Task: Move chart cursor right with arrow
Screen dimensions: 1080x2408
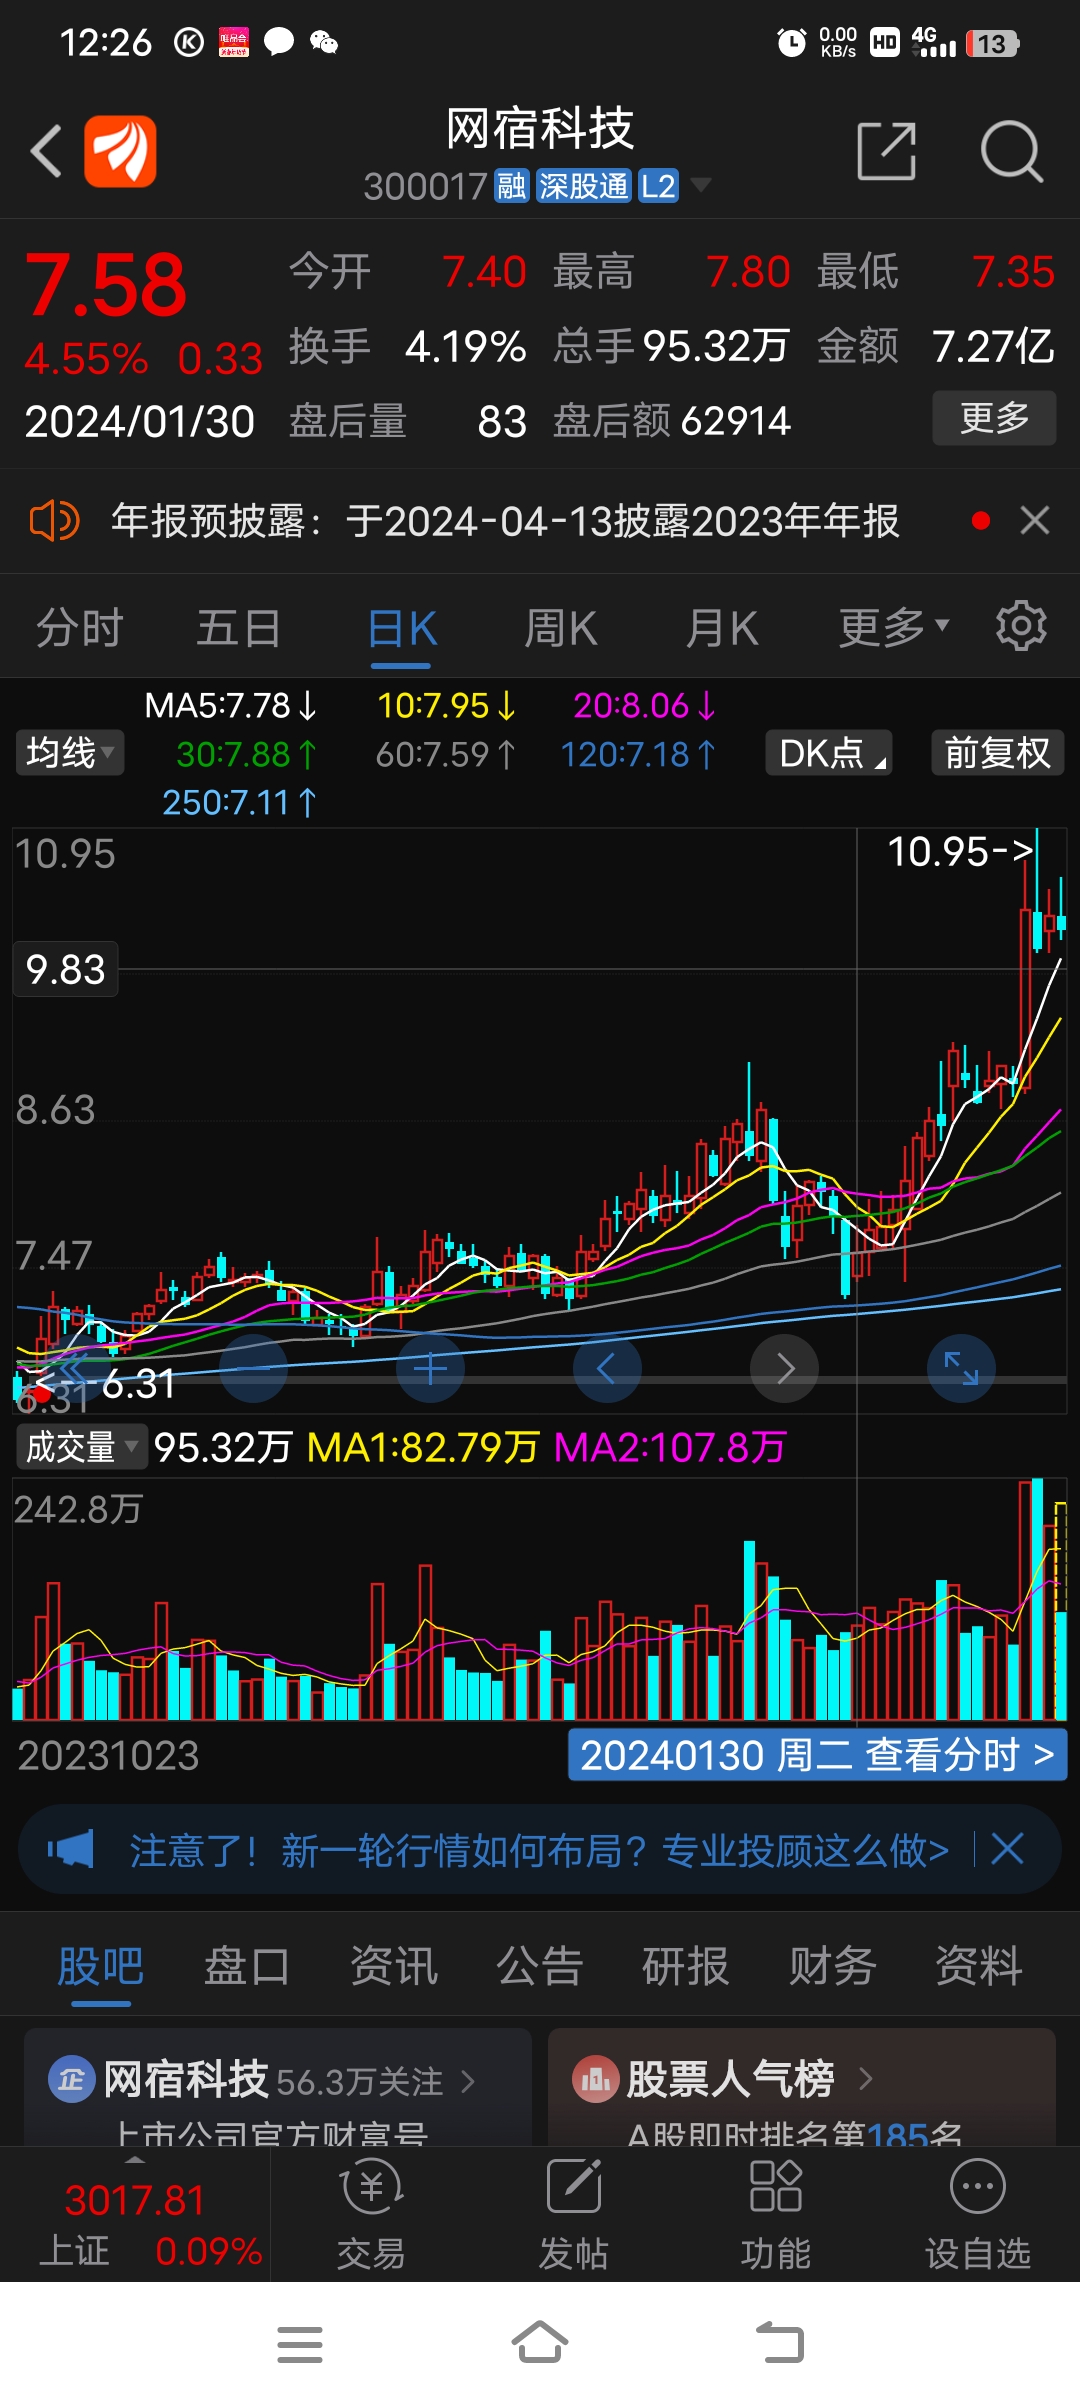Action: [784, 1368]
